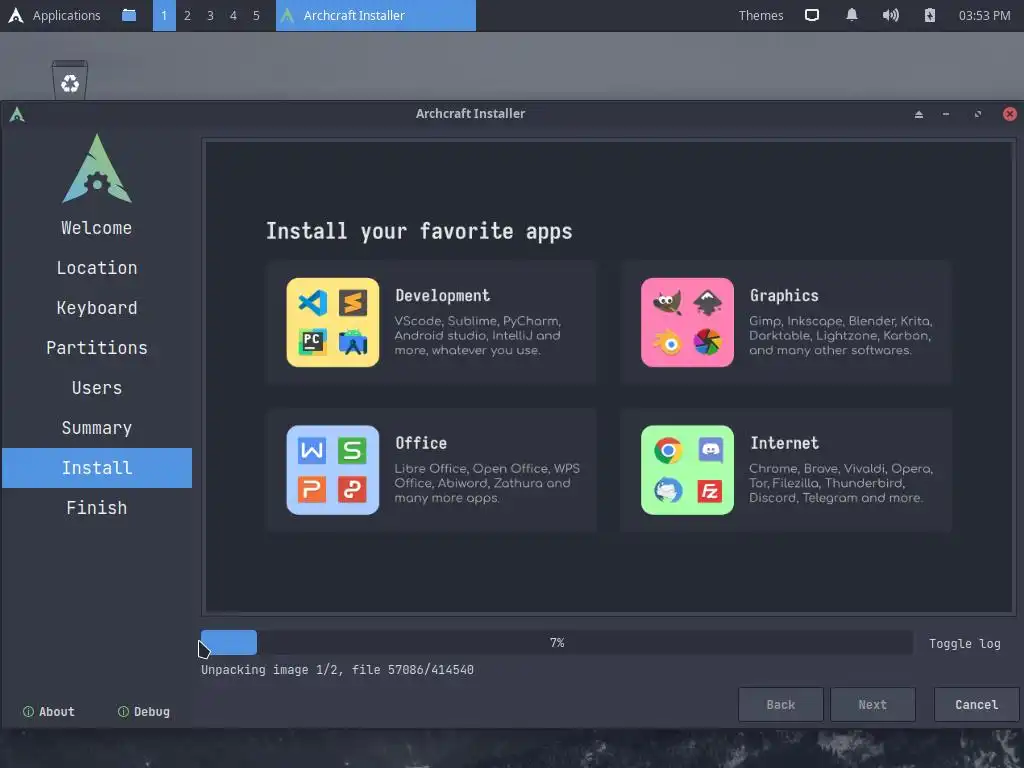Image resolution: width=1024 pixels, height=768 pixels.
Task: Click the PyCharm icon
Action: point(313,342)
